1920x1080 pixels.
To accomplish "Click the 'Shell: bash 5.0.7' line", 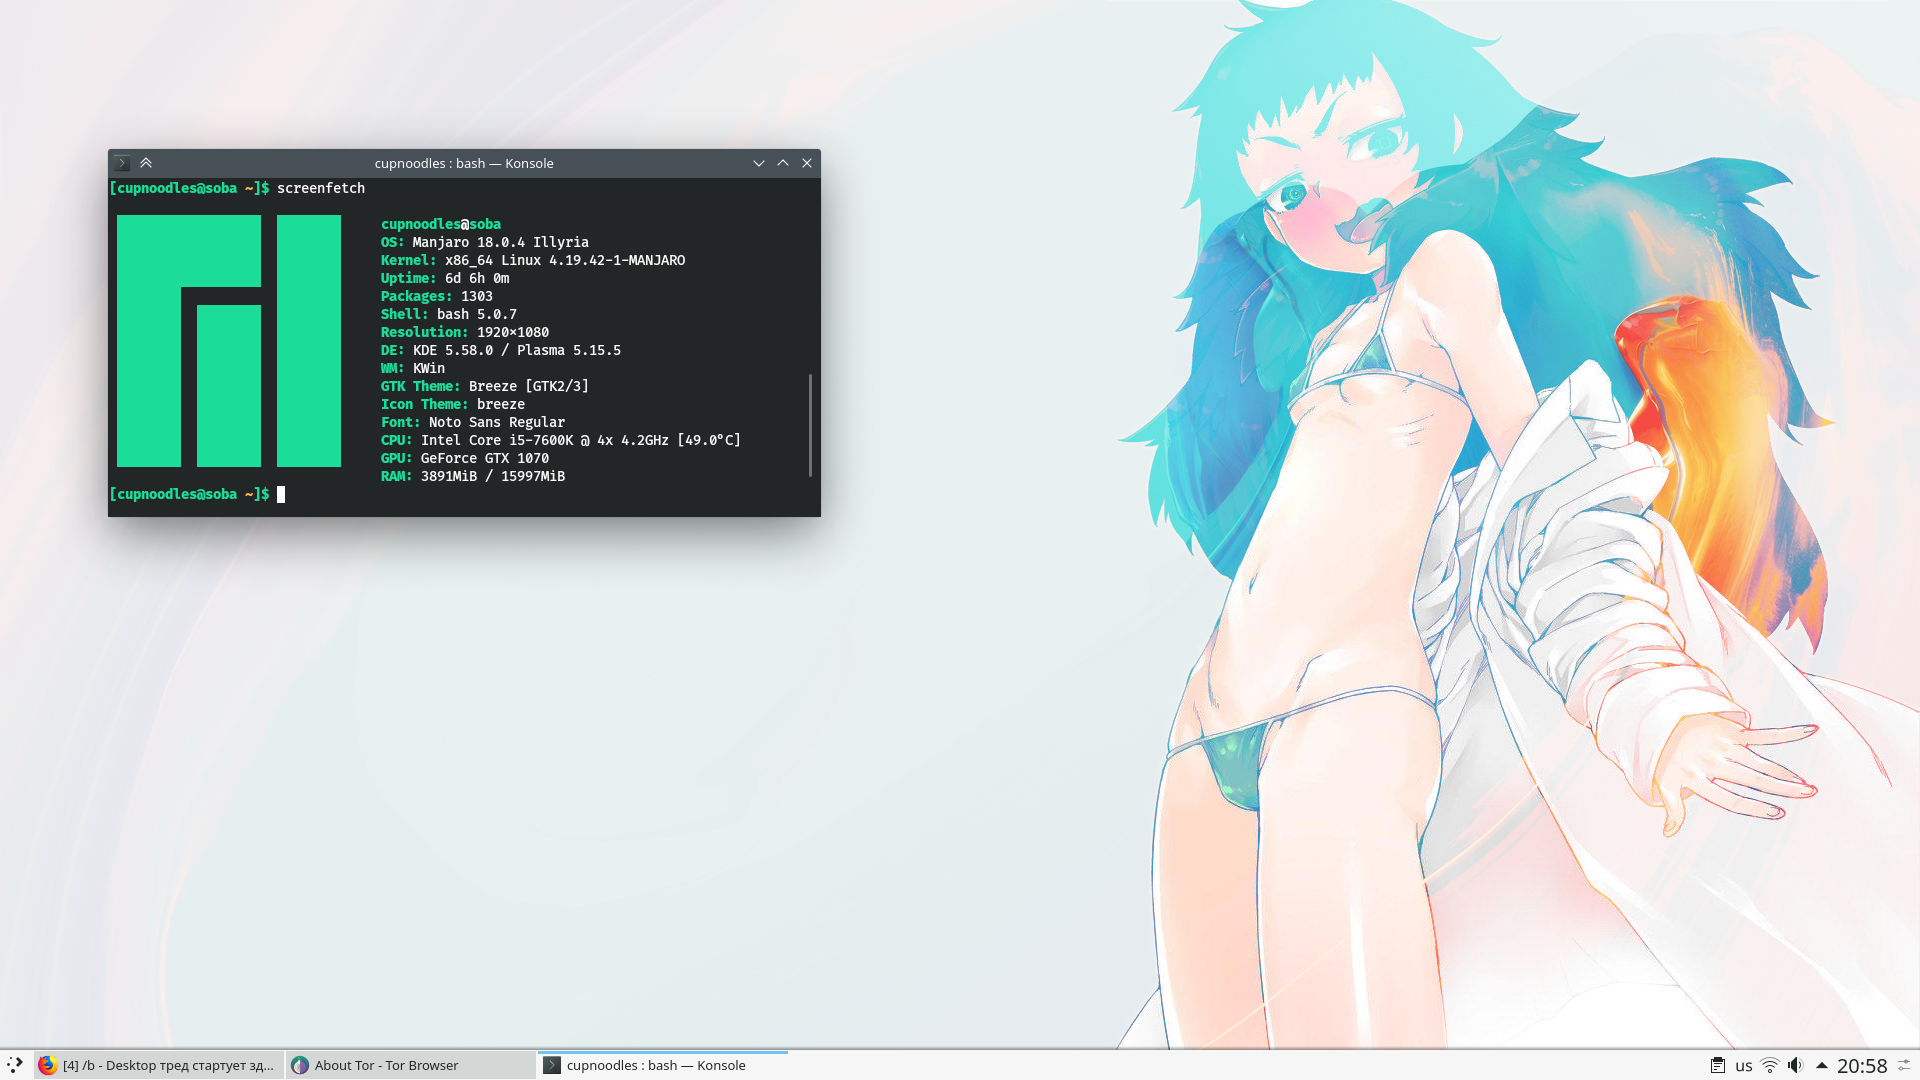I will (449, 314).
